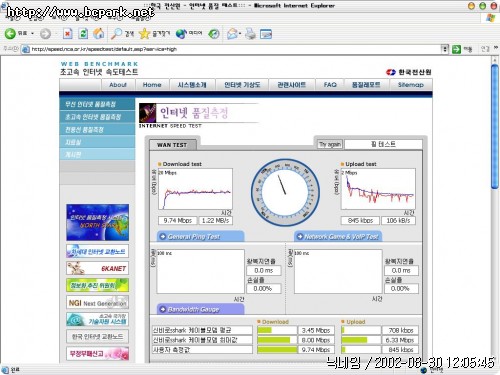
Task: Click the download rate 1.22 MB/s
Action: [215, 220]
